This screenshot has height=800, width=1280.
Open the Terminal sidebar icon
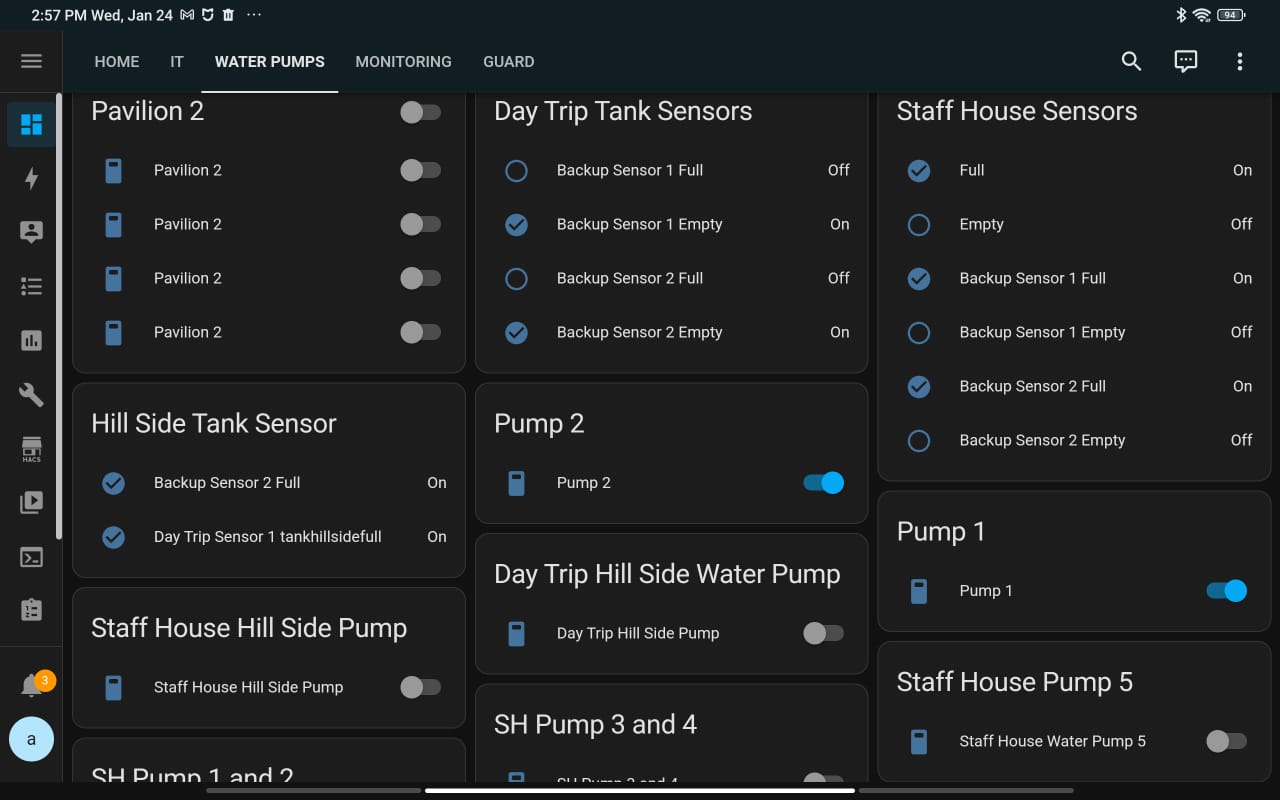[x=31, y=557]
